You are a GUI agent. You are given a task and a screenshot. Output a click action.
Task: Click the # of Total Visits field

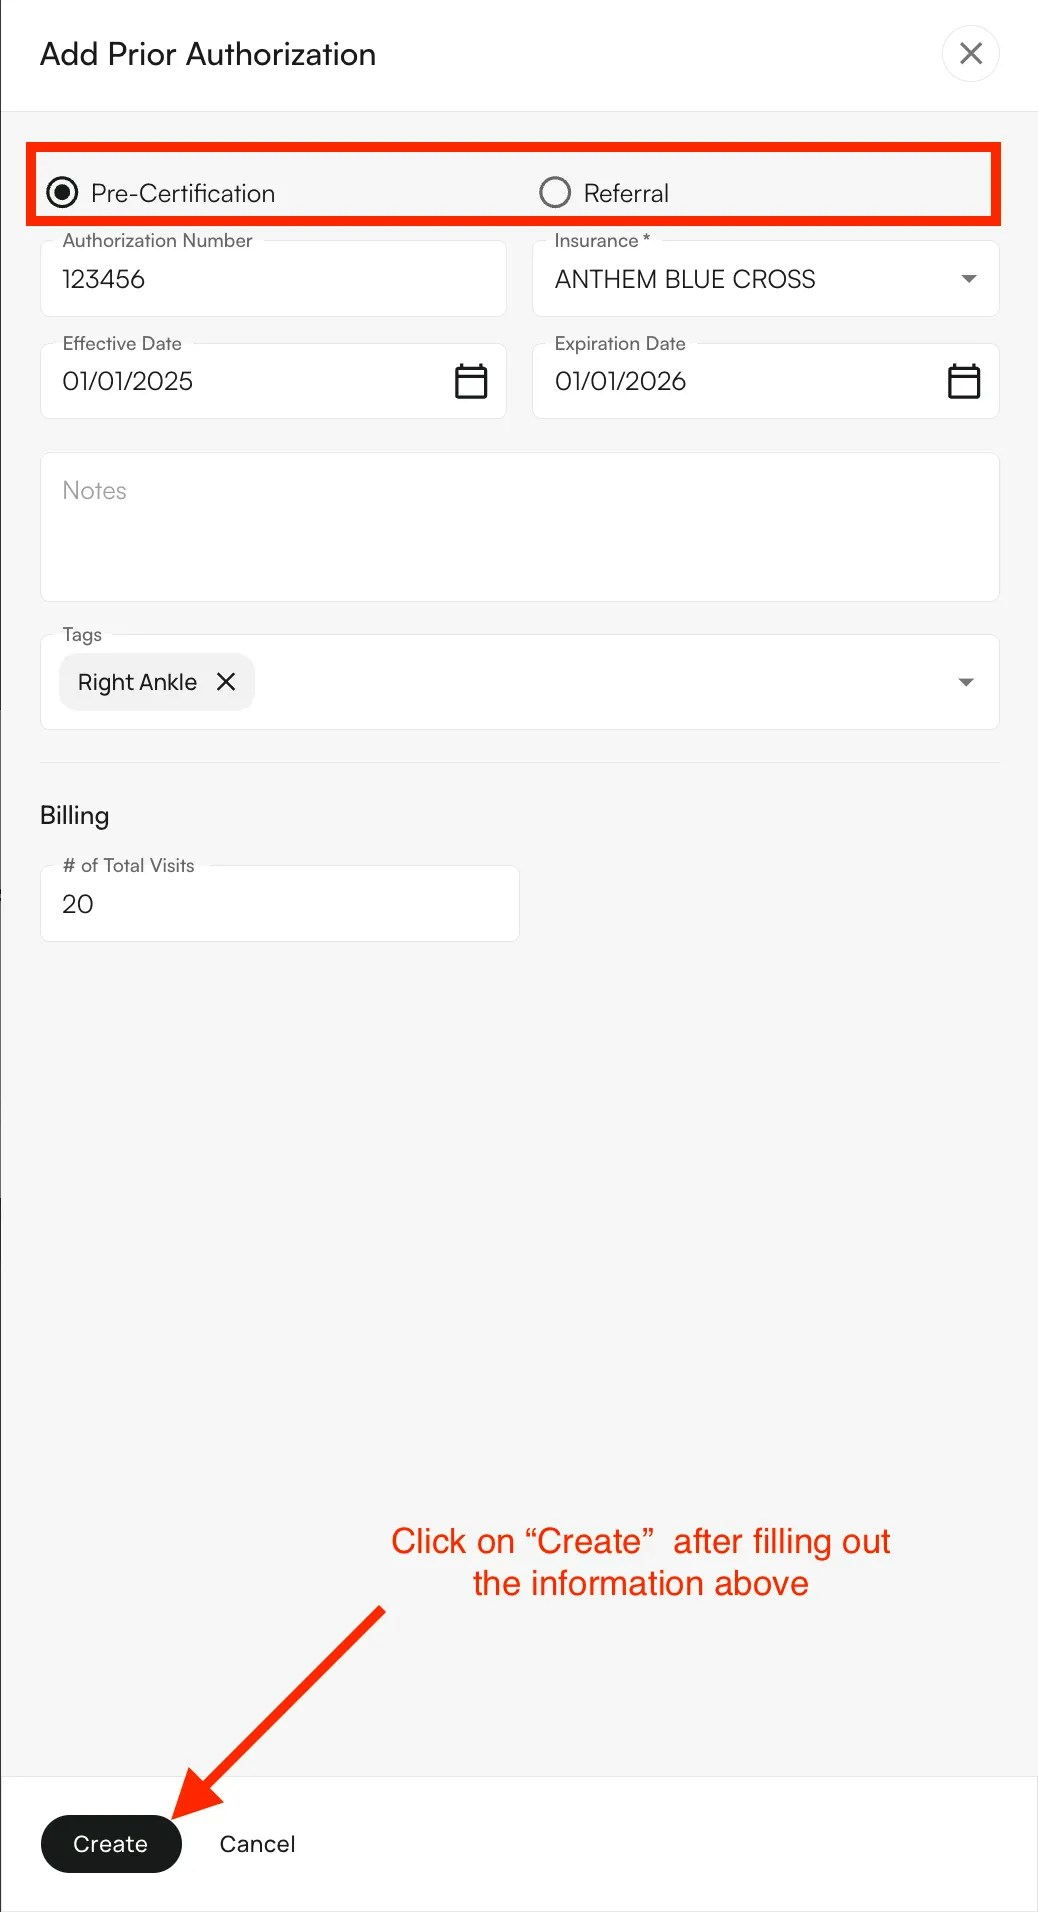point(280,903)
